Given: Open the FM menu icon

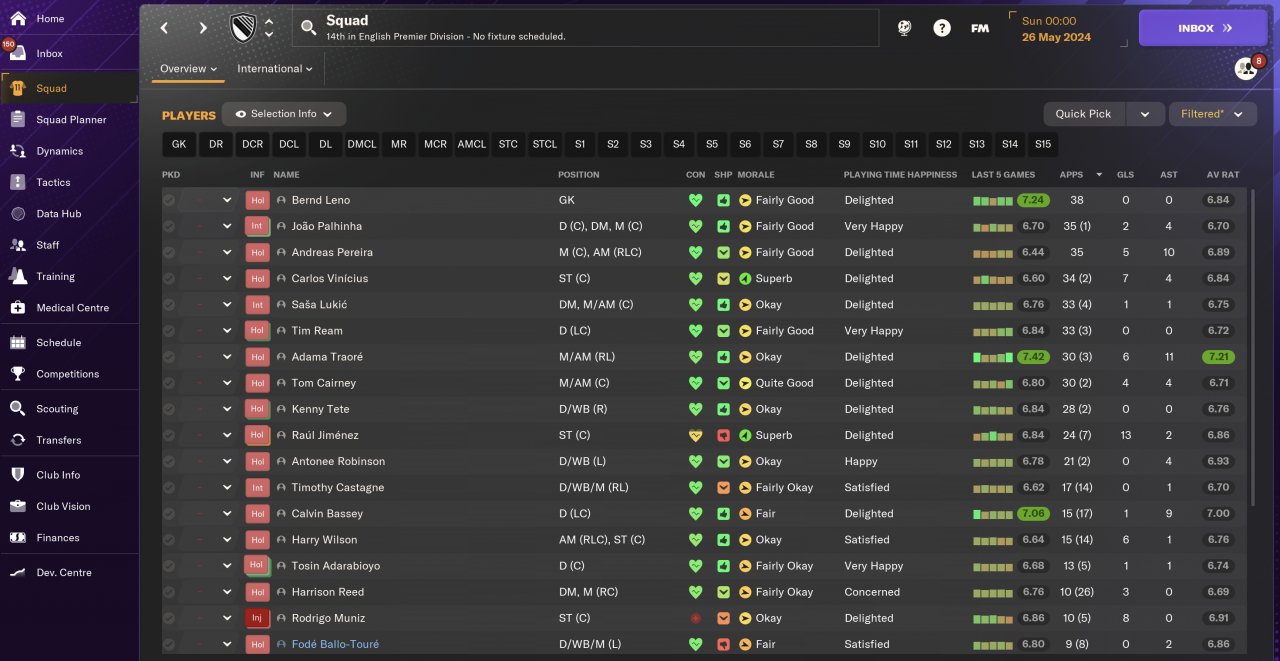Looking at the screenshot, I should 980,28.
